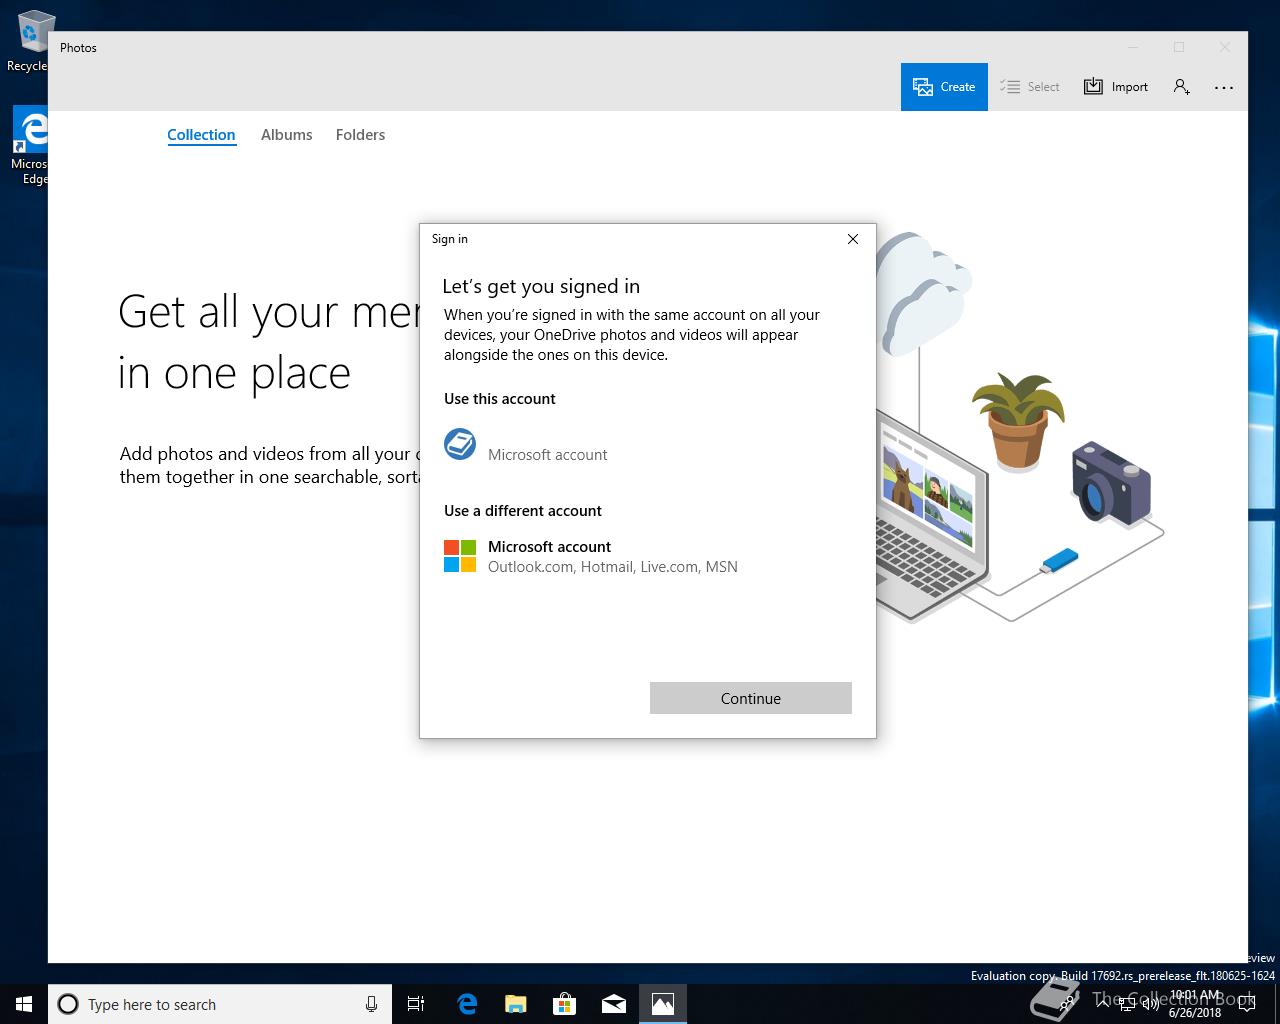This screenshot has height=1024, width=1280.
Task: Click the Cortana microphone icon
Action: click(x=371, y=1004)
